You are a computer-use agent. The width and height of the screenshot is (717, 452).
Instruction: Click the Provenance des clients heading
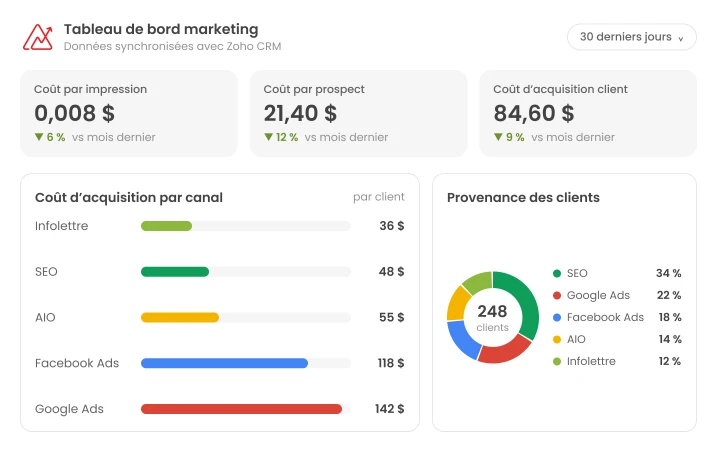coord(523,198)
